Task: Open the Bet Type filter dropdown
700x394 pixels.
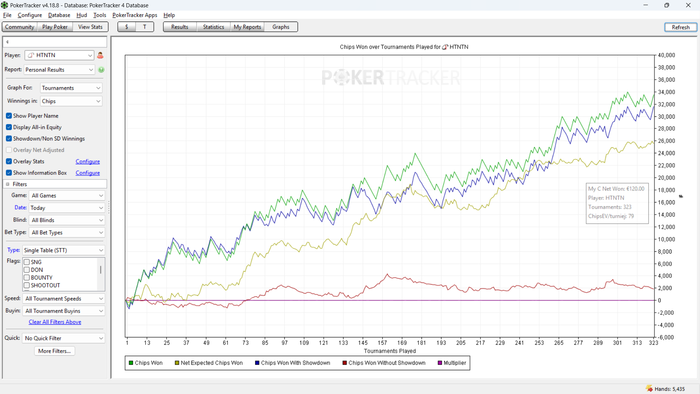Action: pyautogui.click(x=67, y=232)
